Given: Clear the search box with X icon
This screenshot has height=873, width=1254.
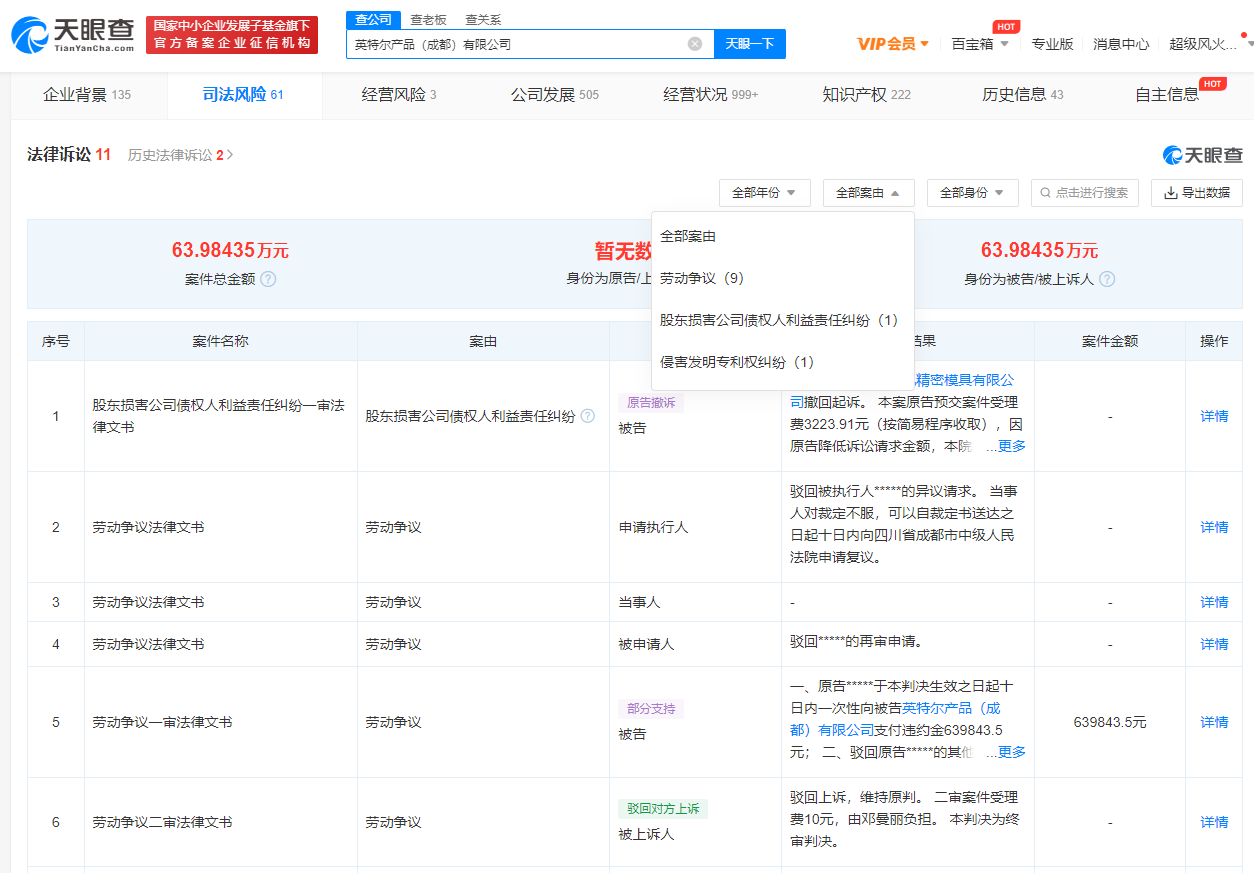Looking at the screenshot, I should click(x=695, y=44).
